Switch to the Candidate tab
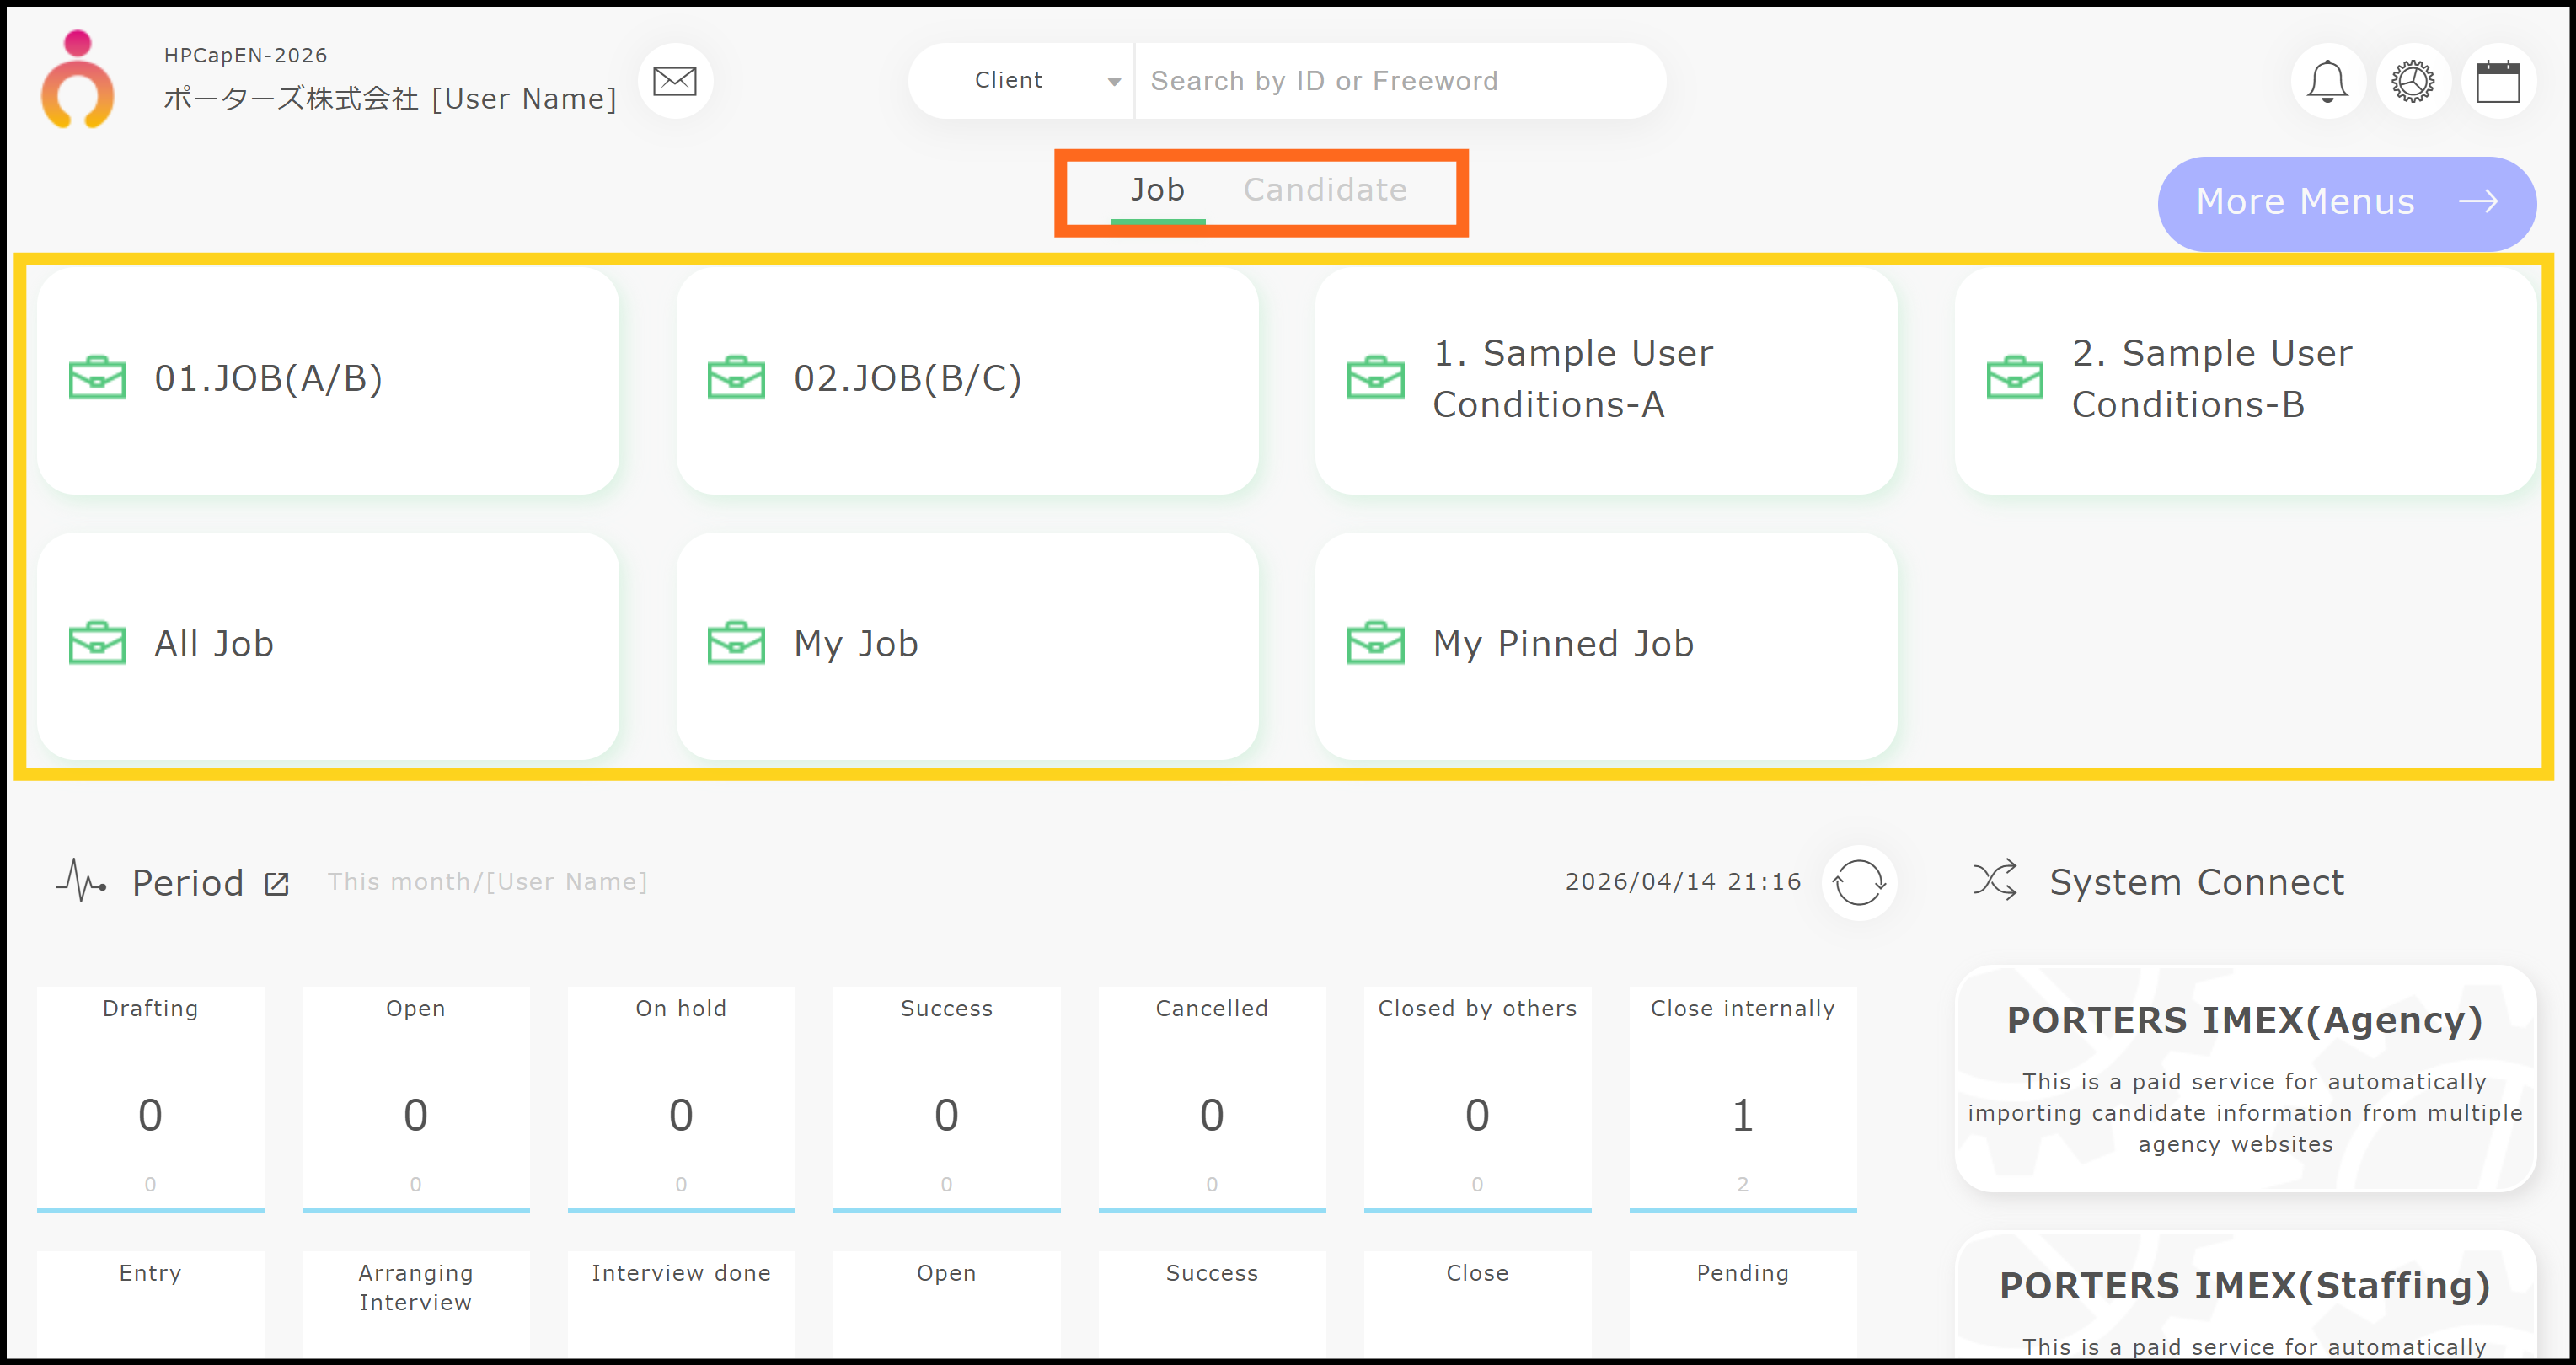 [x=1324, y=190]
